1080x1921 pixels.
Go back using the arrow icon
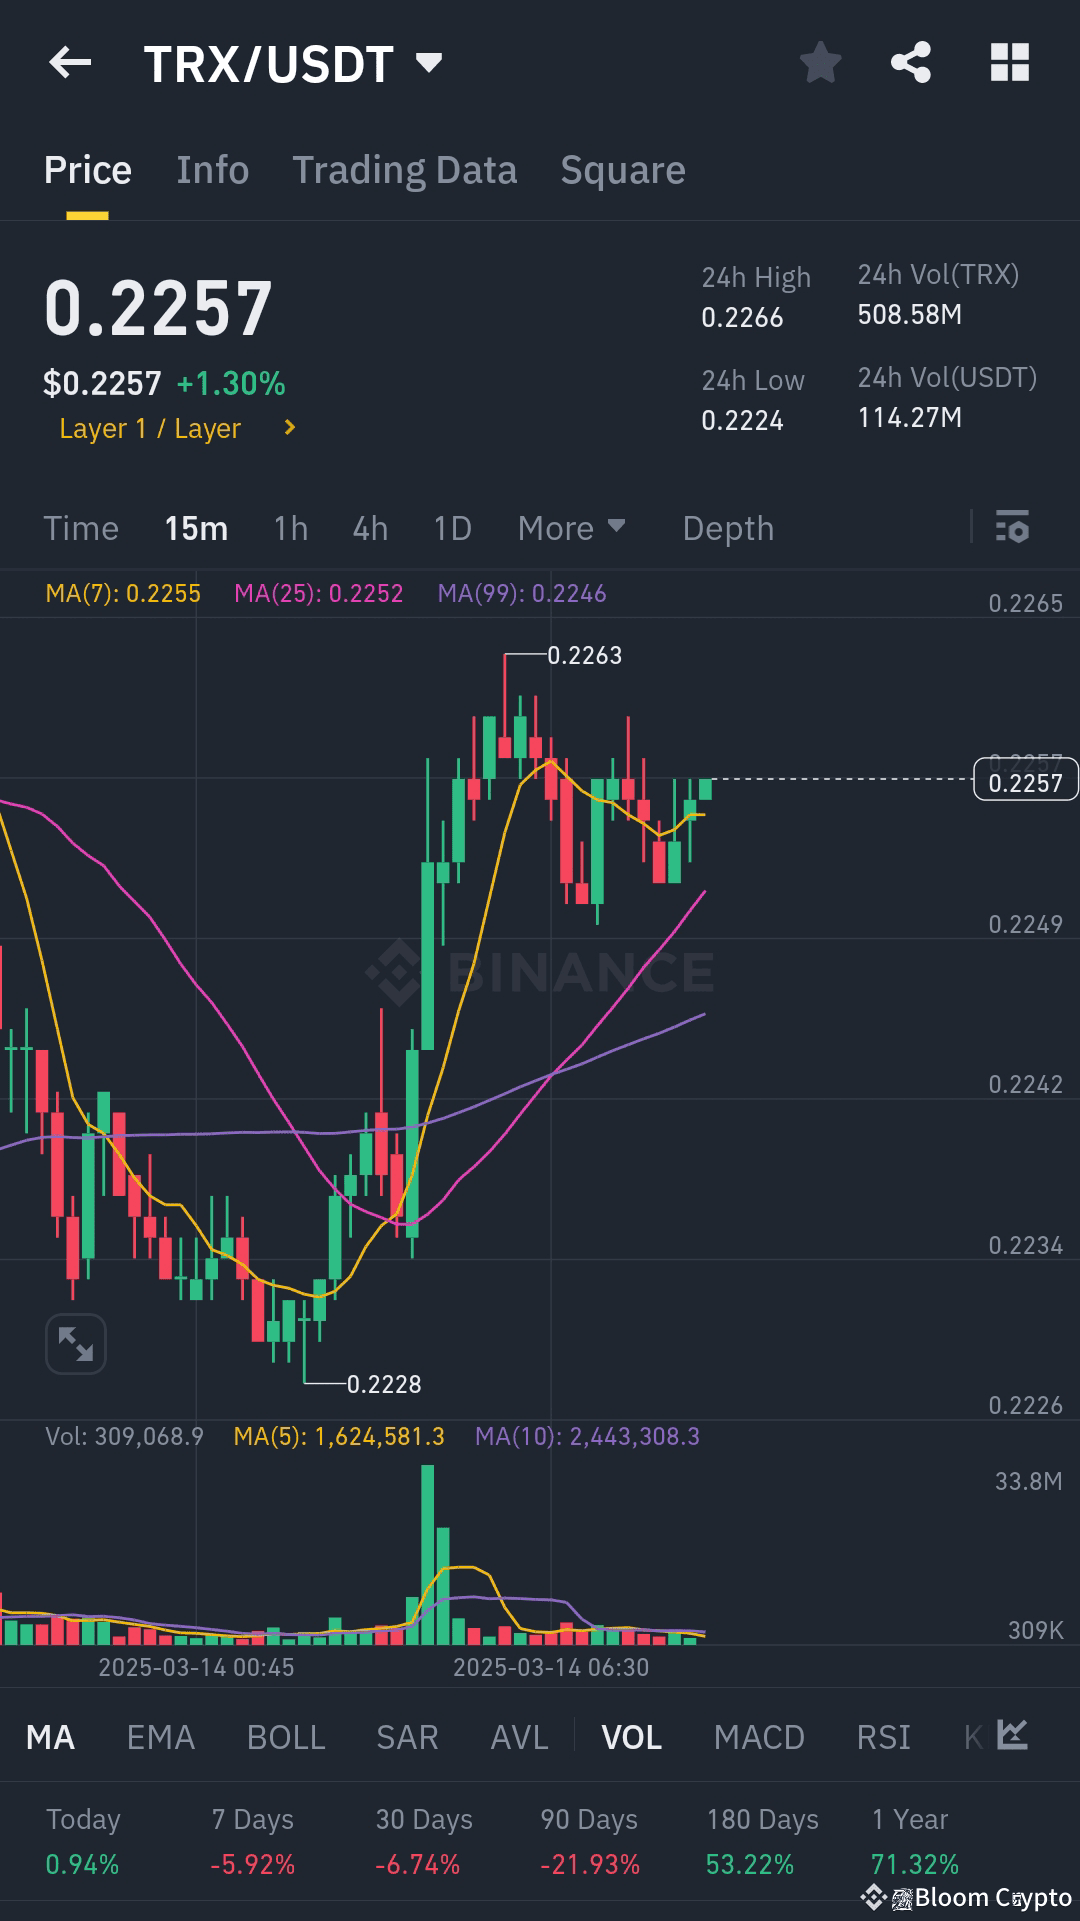pos(70,63)
